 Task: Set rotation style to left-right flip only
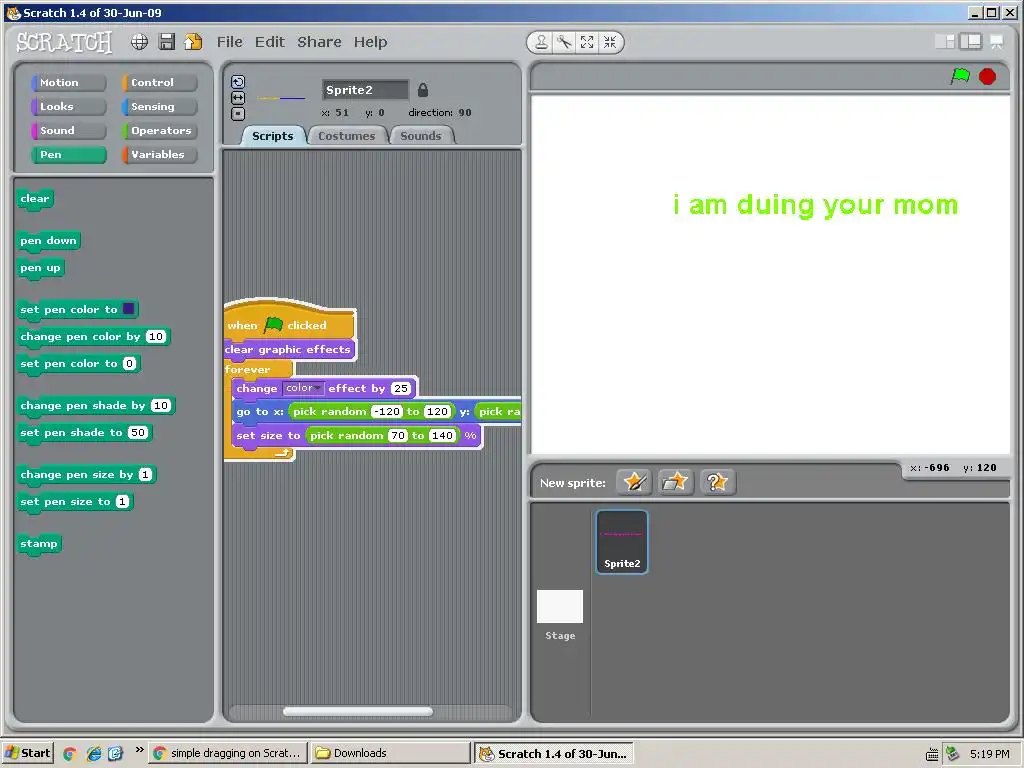coord(238,97)
